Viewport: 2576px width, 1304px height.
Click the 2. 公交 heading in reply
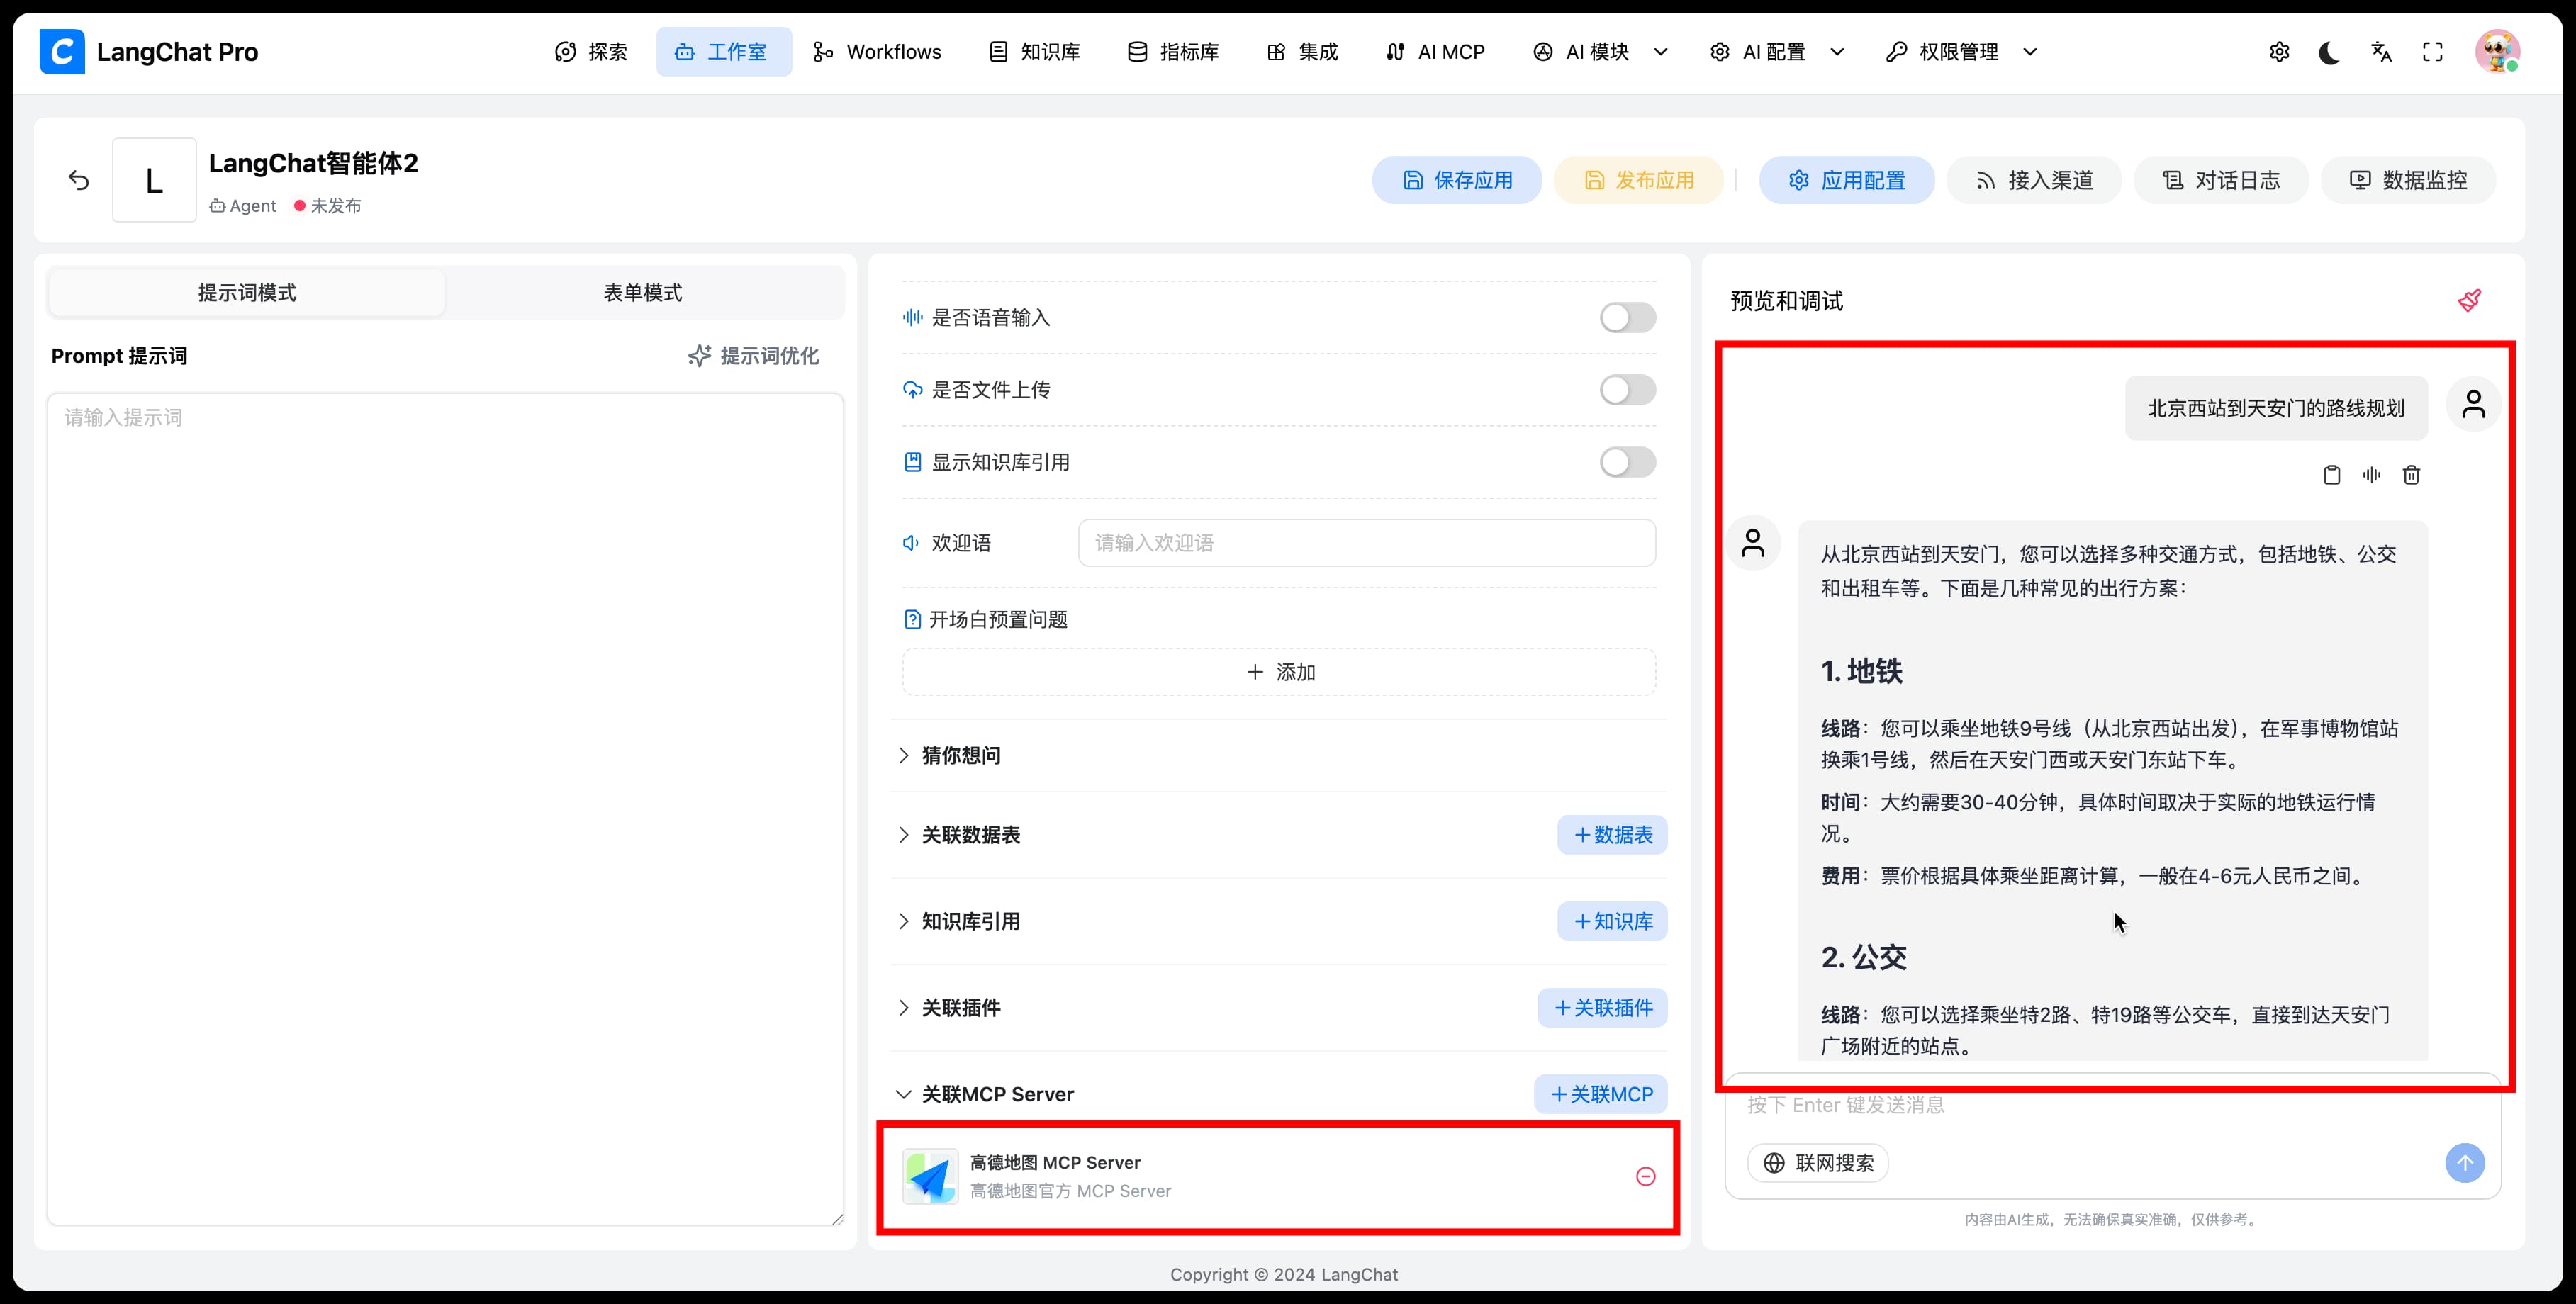[1863, 957]
